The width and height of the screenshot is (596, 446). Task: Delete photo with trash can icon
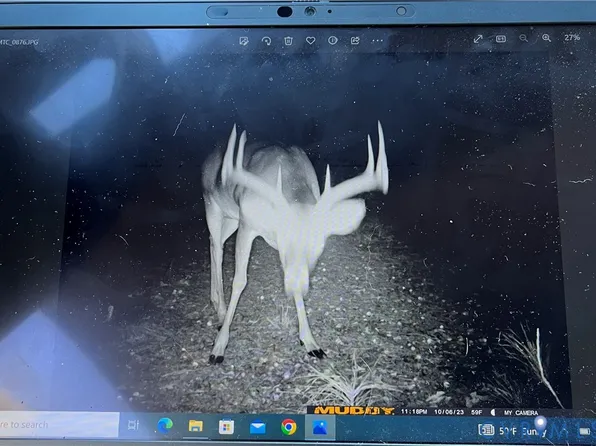point(288,41)
